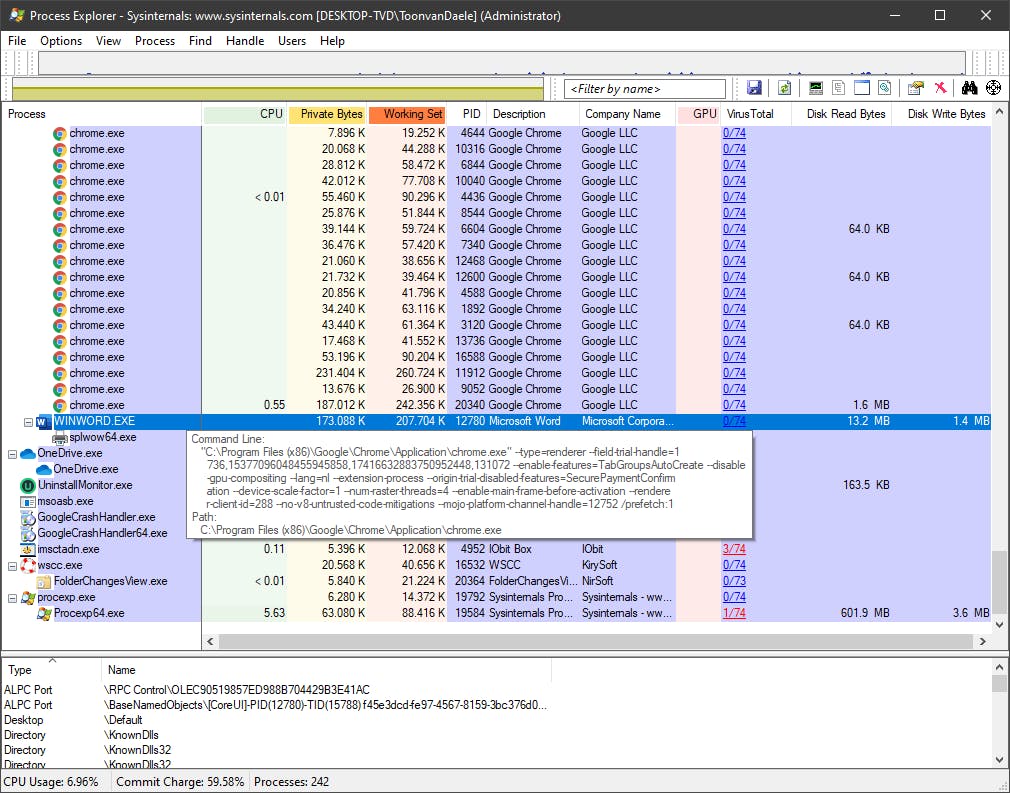The width and height of the screenshot is (1010, 793).
Task: Open the 3/74 VirusTotal link for imsctadn.exe
Action: [734, 549]
